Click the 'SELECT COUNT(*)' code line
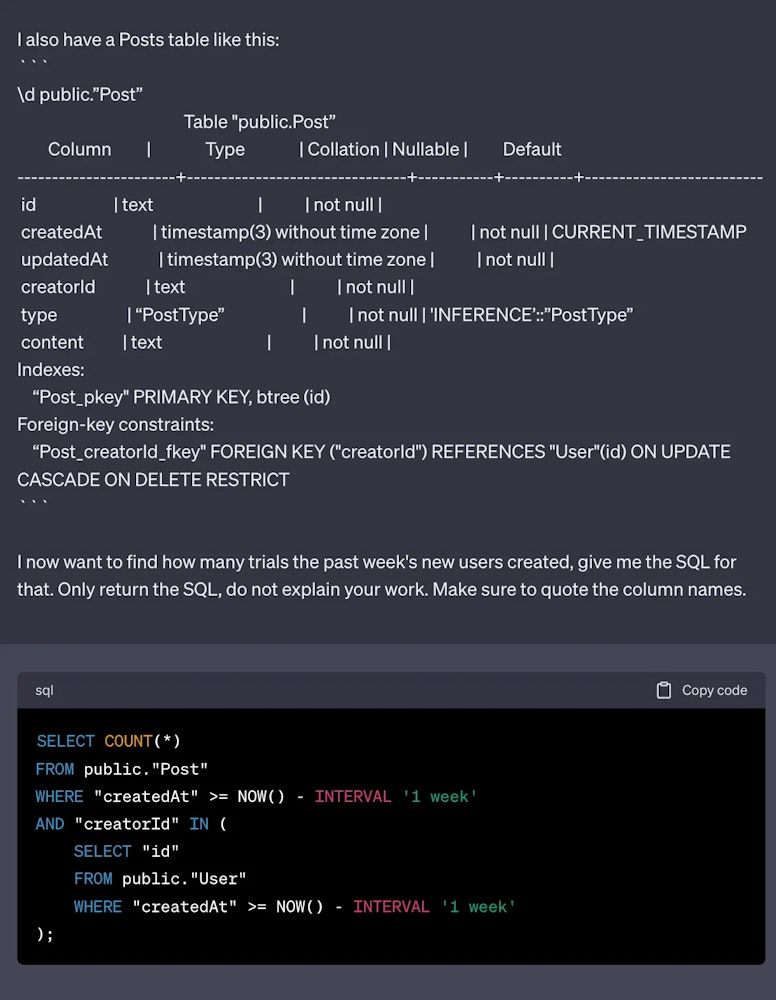Image resolution: width=776 pixels, height=1000 pixels. pos(108,741)
